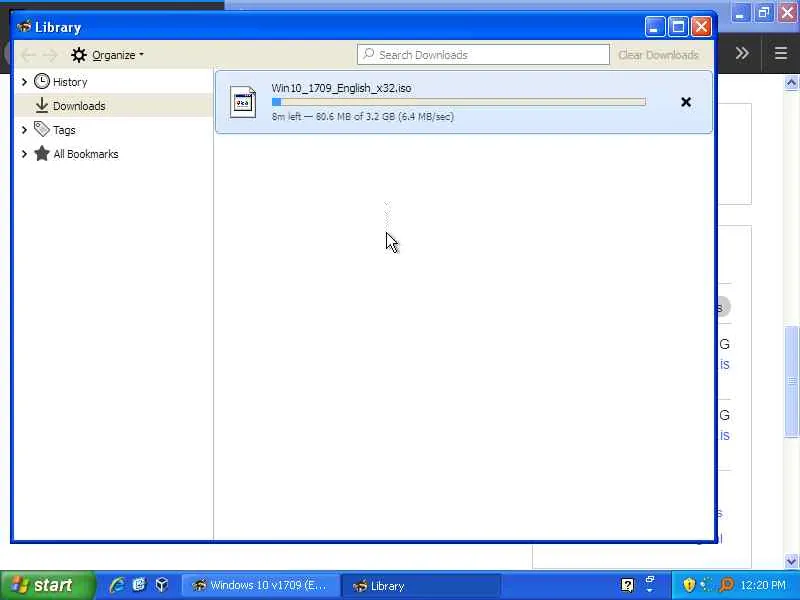Open the browser's hamburger menu
Image resolution: width=800 pixels, height=600 pixels.
click(x=781, y=53)
